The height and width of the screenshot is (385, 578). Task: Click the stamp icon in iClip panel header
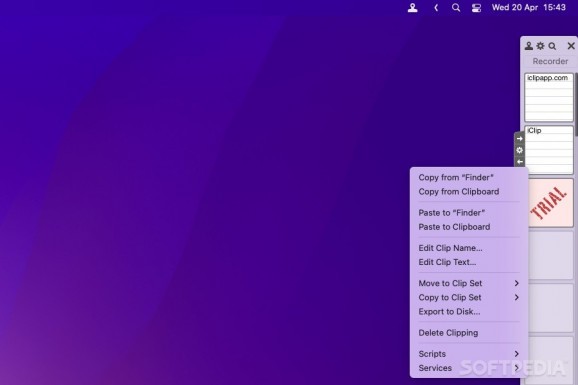tap(529, 46)
